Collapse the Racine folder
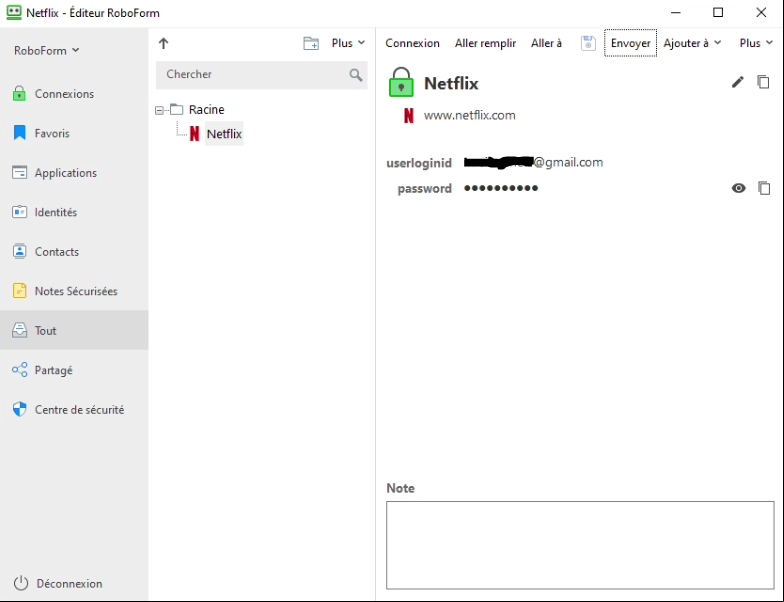784x602 pixels. point(160,110)
